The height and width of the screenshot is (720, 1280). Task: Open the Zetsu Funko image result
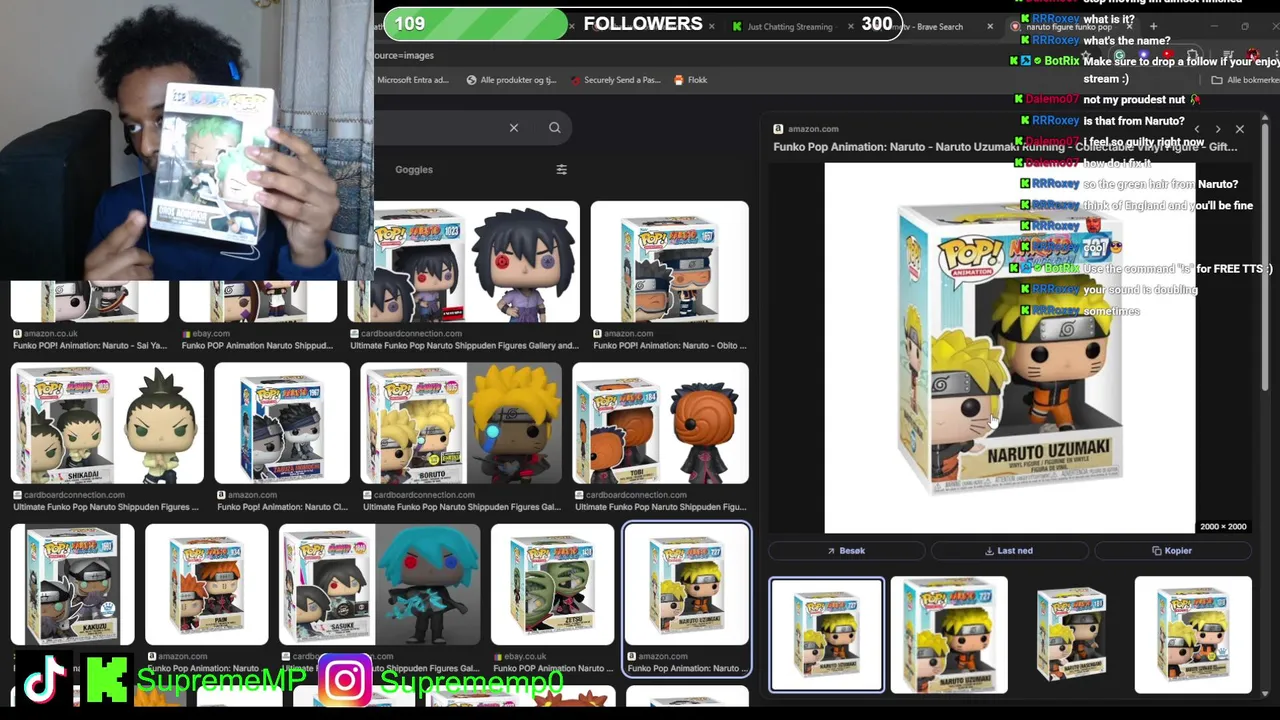coord(552,585)
